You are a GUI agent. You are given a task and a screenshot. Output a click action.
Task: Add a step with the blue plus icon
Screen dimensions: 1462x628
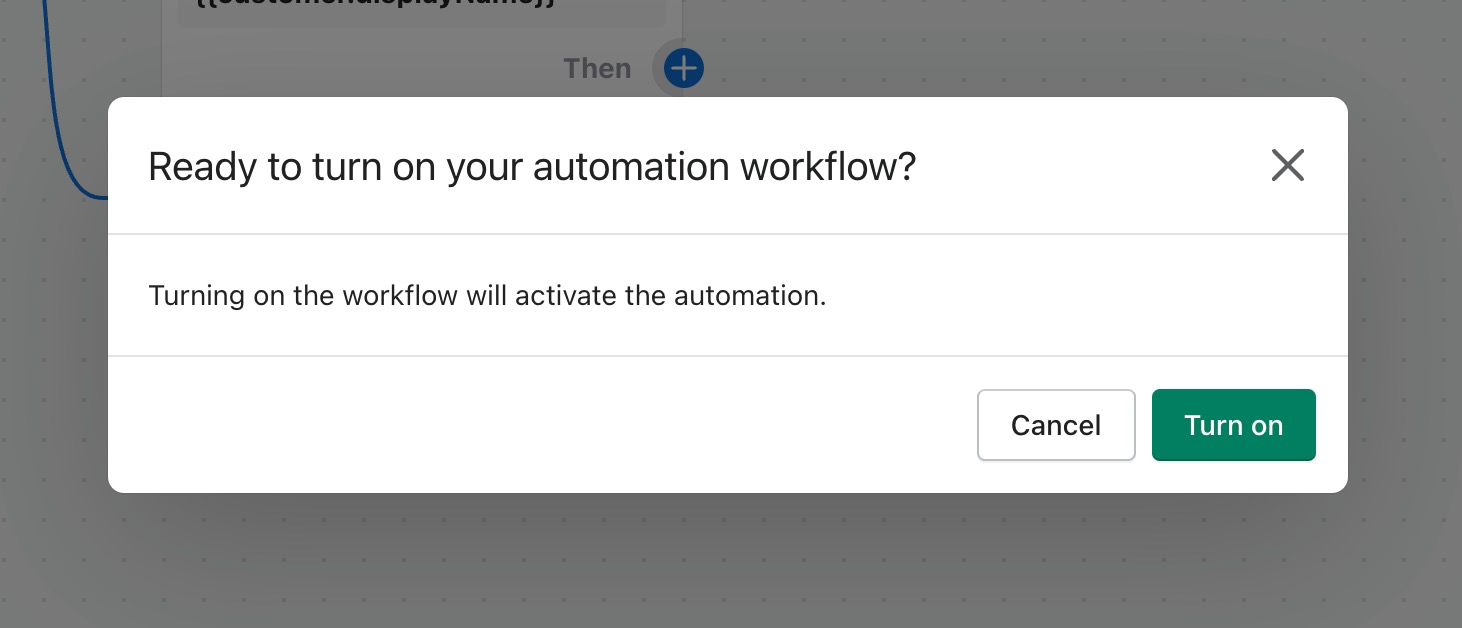click(684, 68)
